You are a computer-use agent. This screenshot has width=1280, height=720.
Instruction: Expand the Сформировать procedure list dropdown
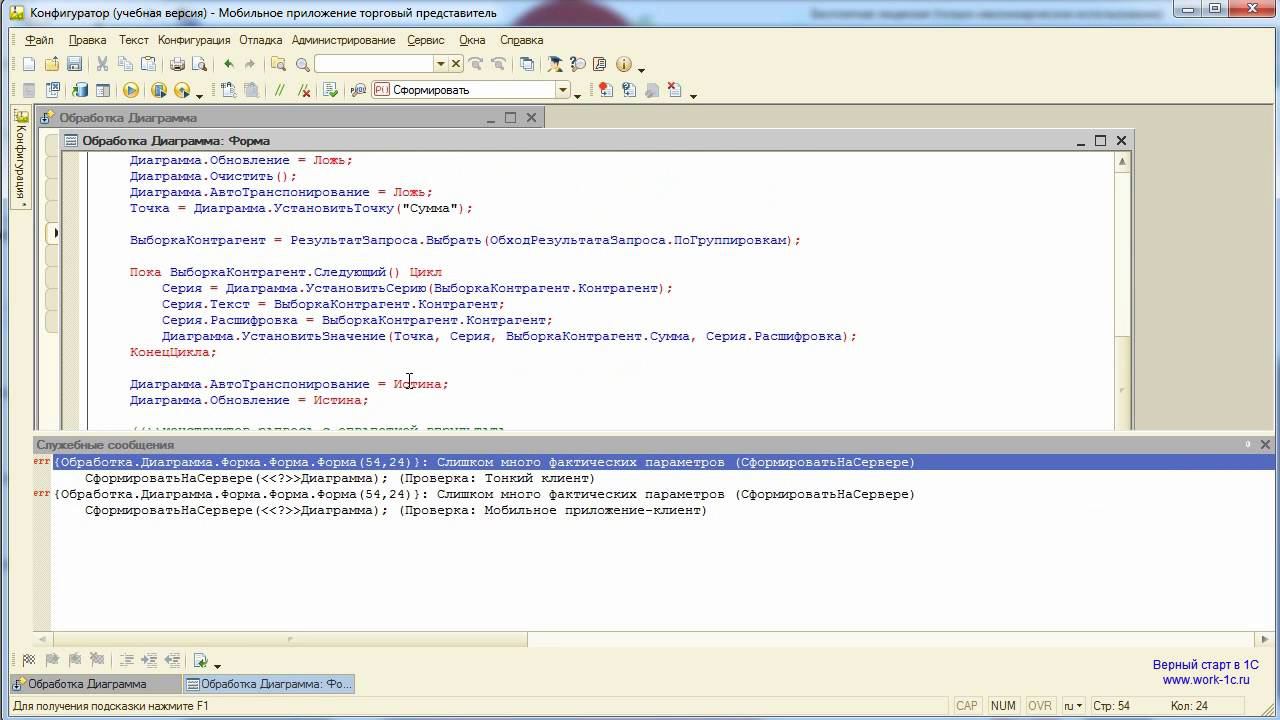[x=562, y=90]
